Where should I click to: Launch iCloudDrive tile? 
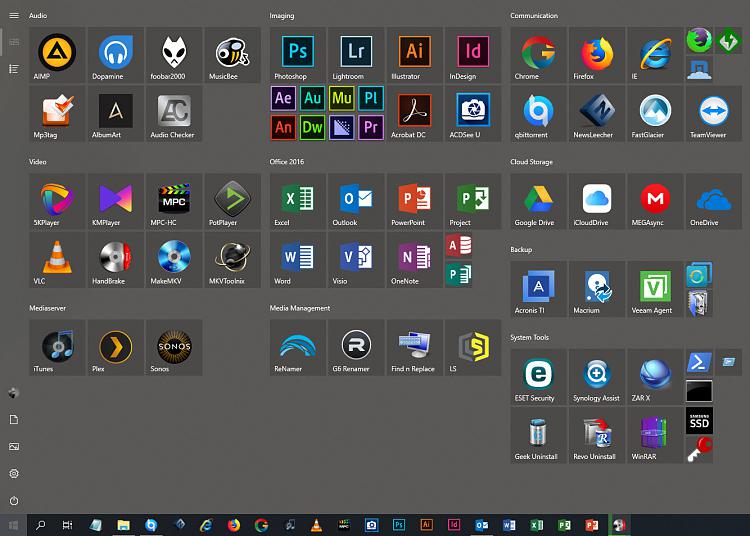[x=597, y=201]
